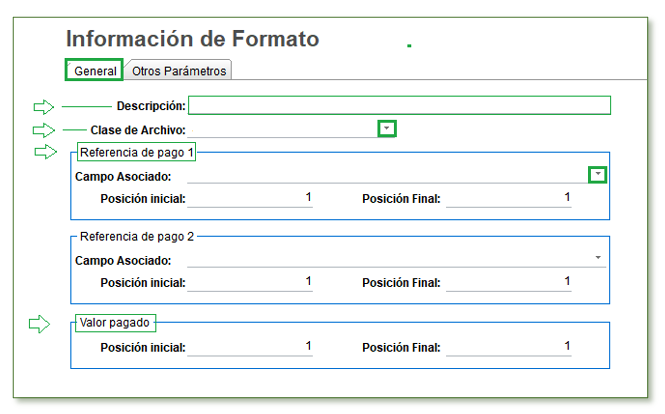This screenshot has width=665, height=414.
Task: Focus the Descripción text field
Action: coord(400,105)
